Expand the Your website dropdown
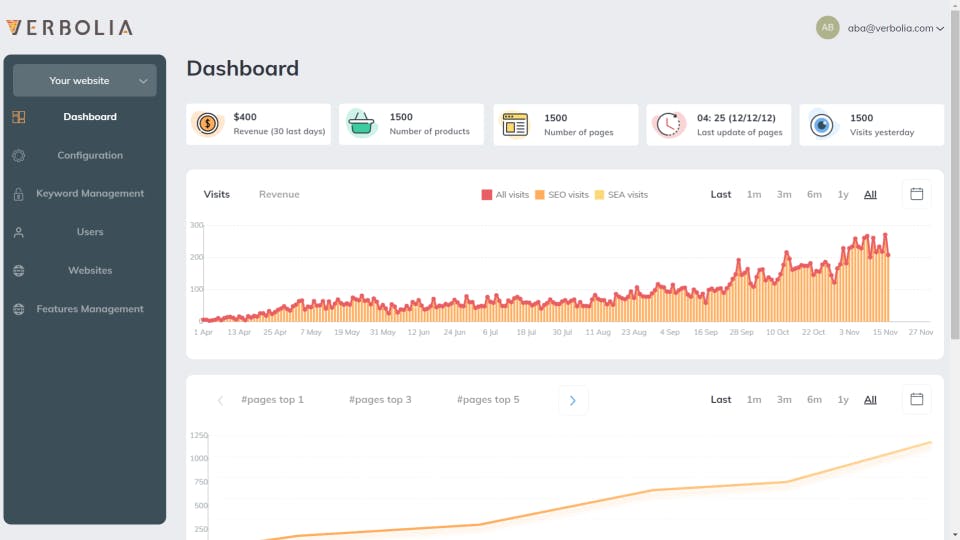This screenshot has width=960, height=540. 85,80
